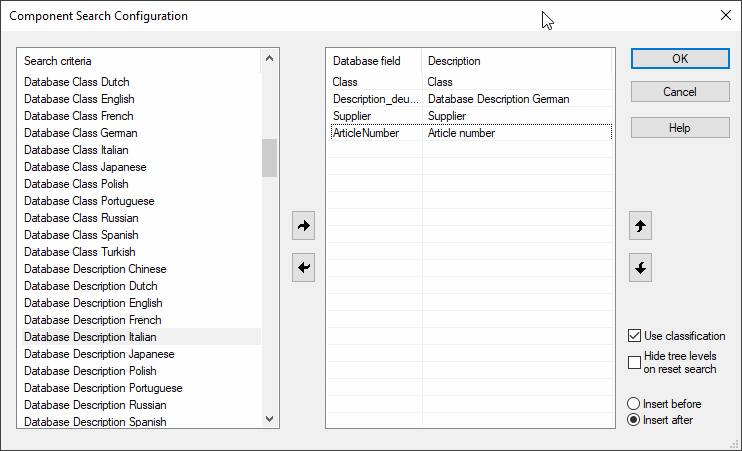Click scroll down arrow of criteria list
The width and height of the screenshot is (742, 451).
(x=270, y=418)
